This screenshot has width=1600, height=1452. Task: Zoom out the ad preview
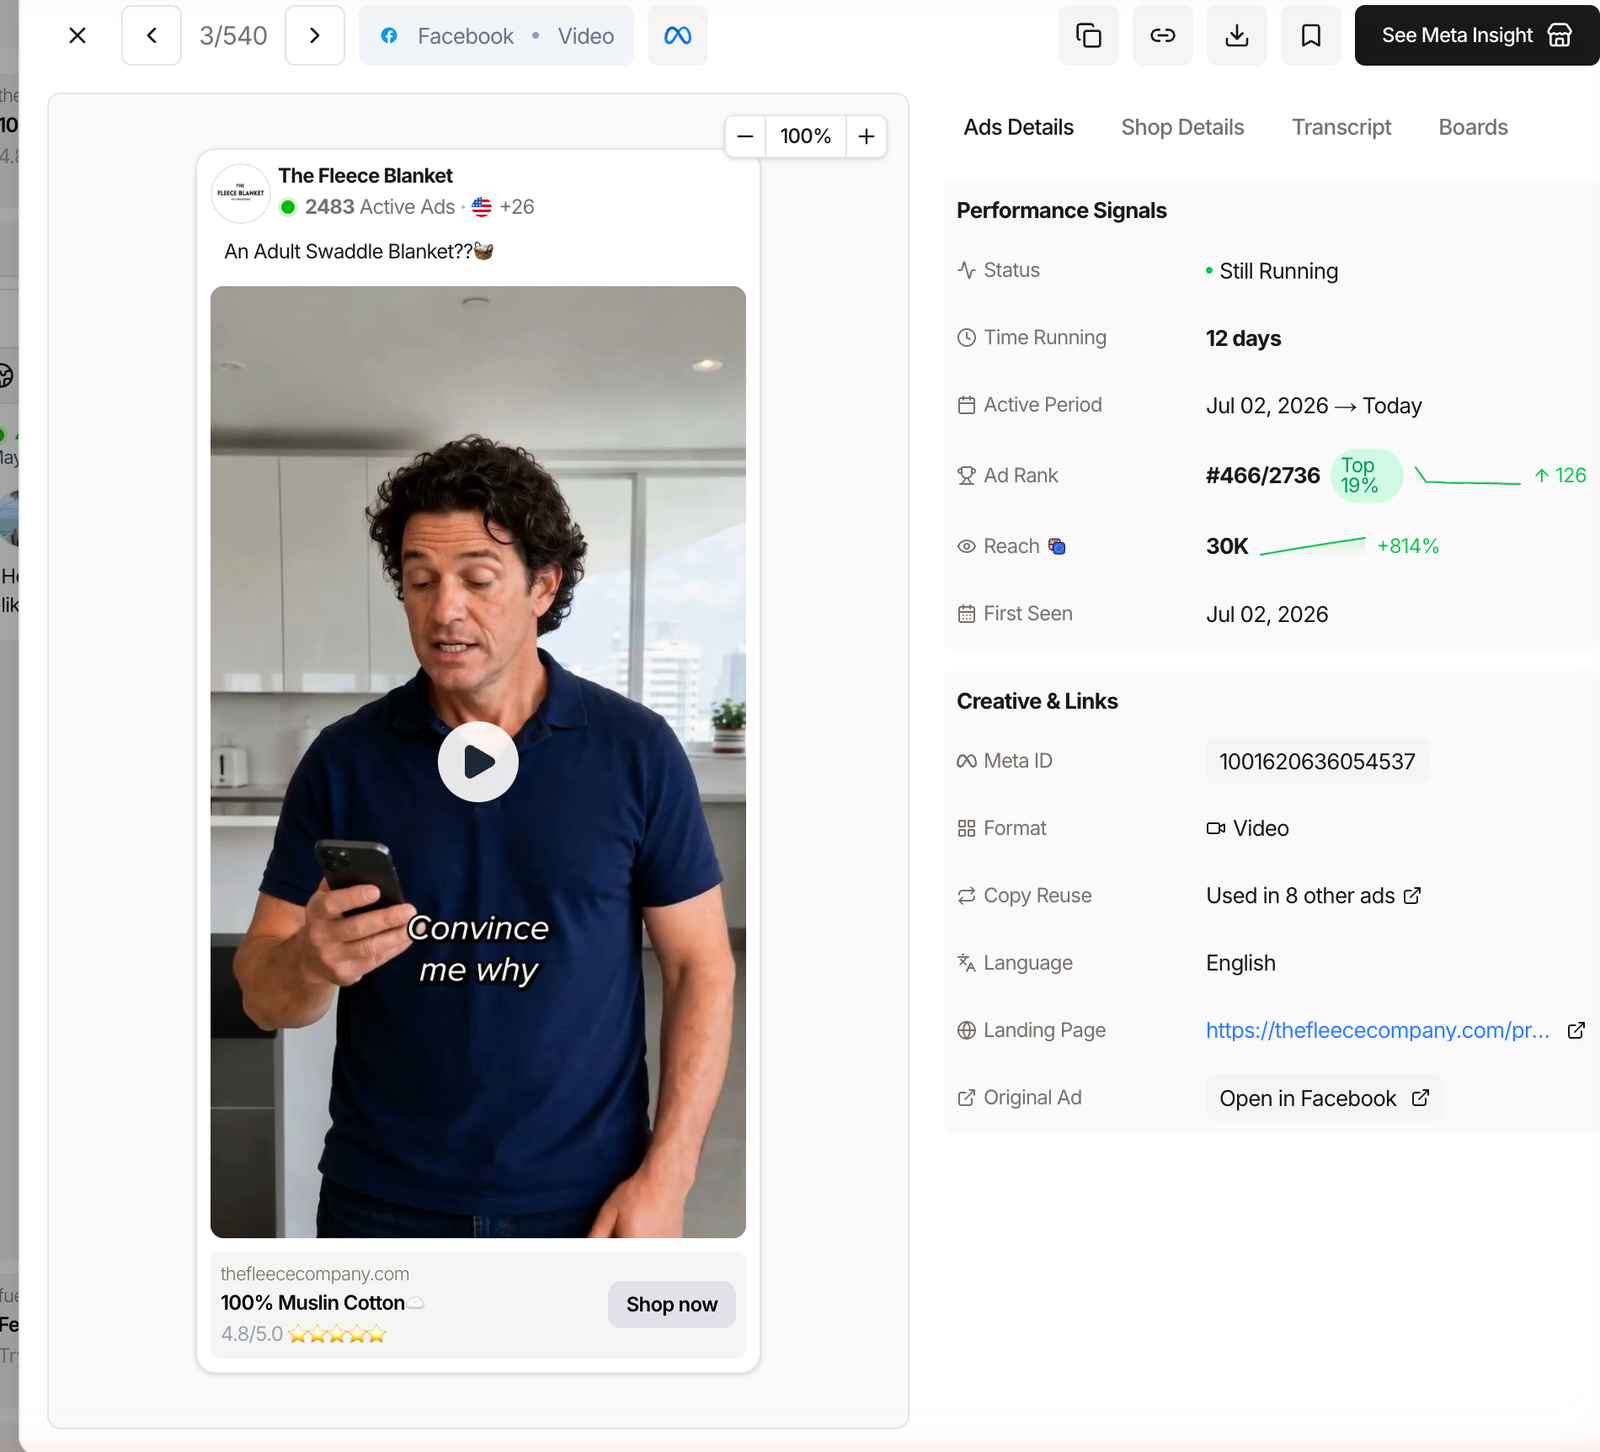coord(745,136)
